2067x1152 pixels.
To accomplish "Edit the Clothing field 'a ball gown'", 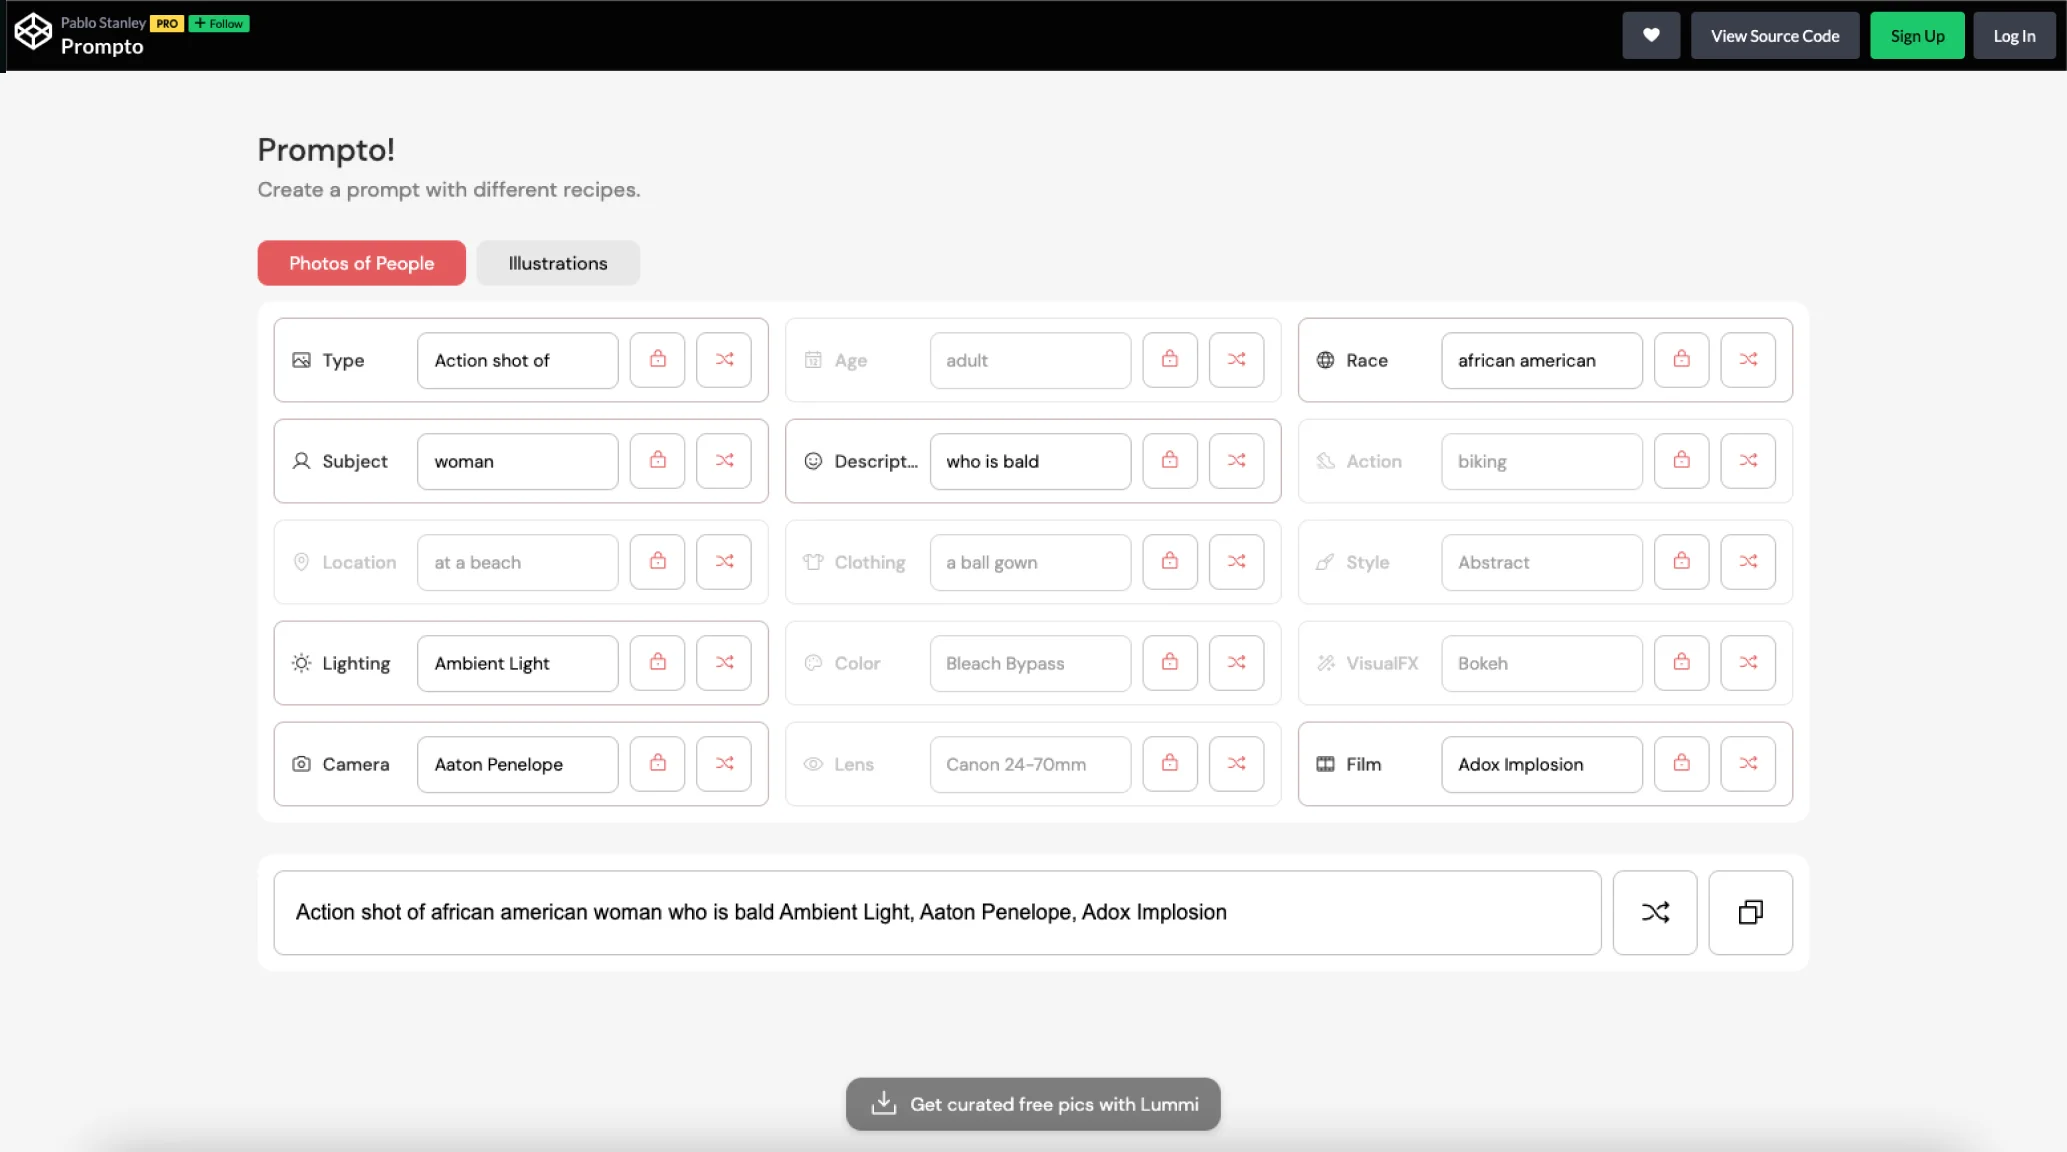I will [1030, 562].
